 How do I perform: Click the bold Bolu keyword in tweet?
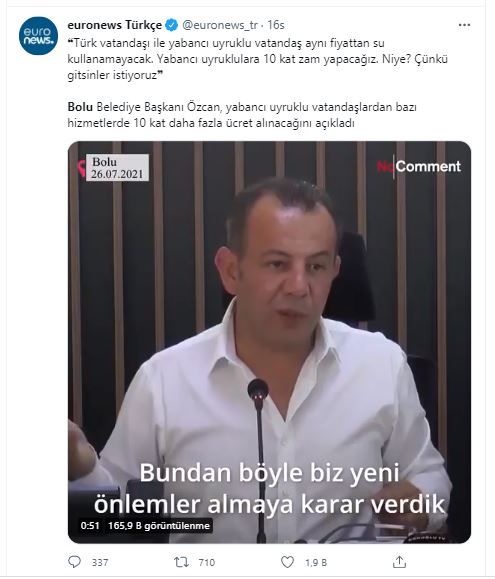coord(80,107)
